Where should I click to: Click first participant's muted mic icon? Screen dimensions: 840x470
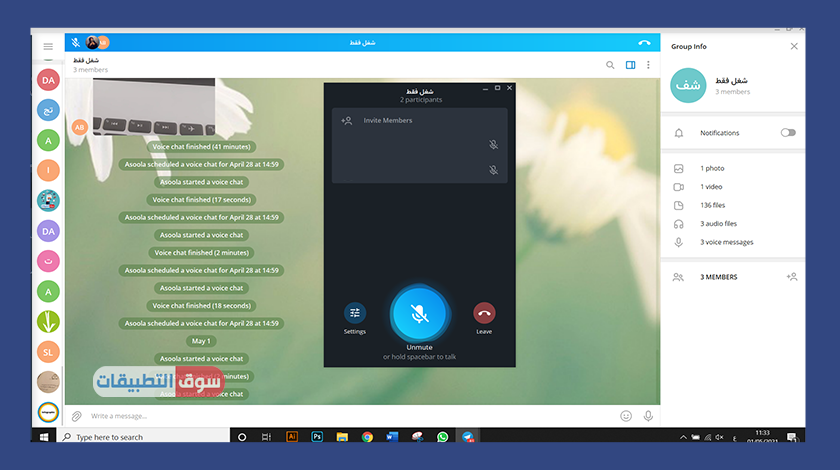(x=493, y=145)
